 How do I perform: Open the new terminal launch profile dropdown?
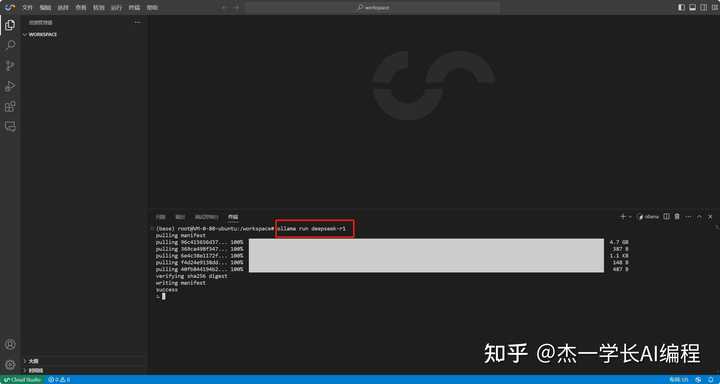(x=630, y=216)
